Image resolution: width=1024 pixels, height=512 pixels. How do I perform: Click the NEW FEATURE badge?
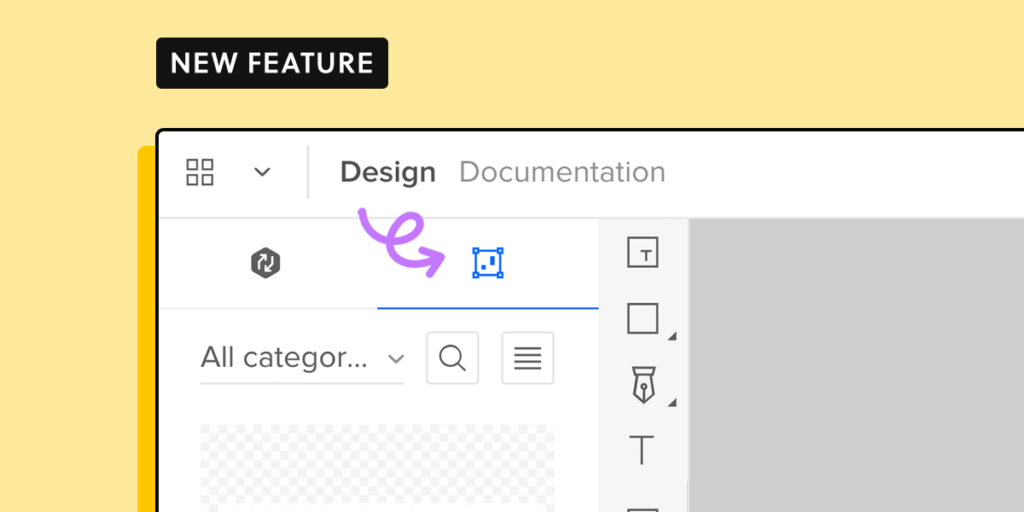pyautogui.click(x=272, y=63)
